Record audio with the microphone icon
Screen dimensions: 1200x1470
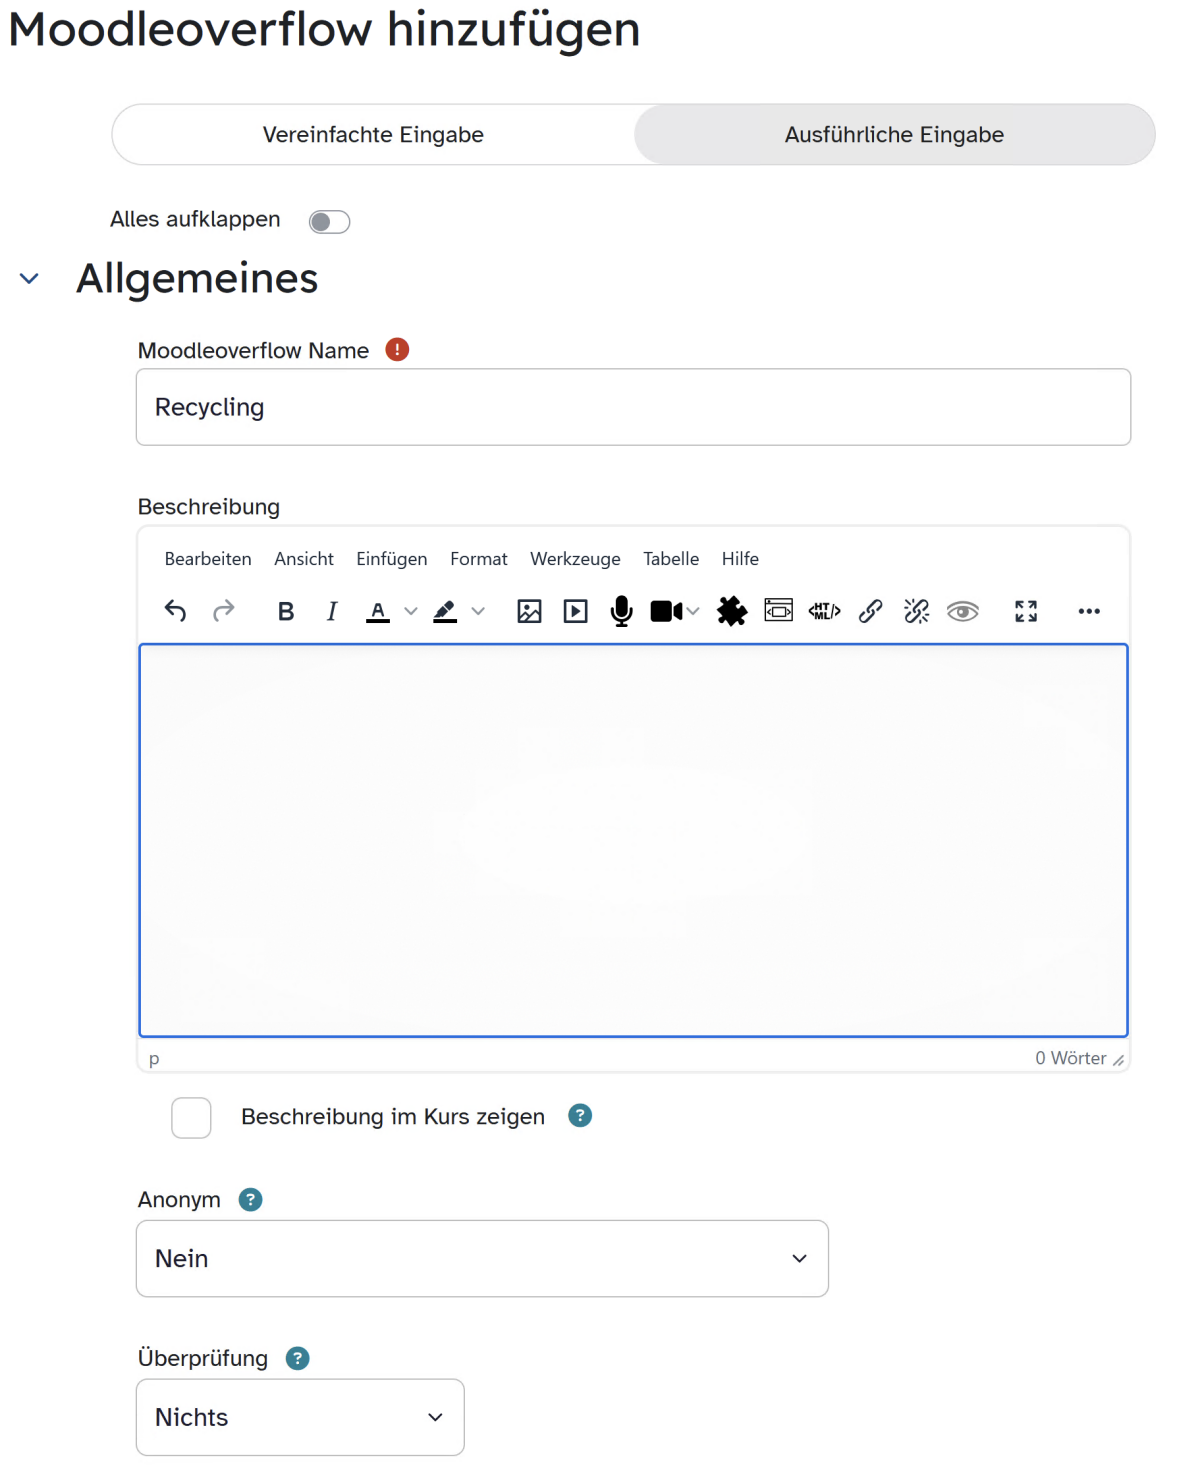[x=621, y=611]
